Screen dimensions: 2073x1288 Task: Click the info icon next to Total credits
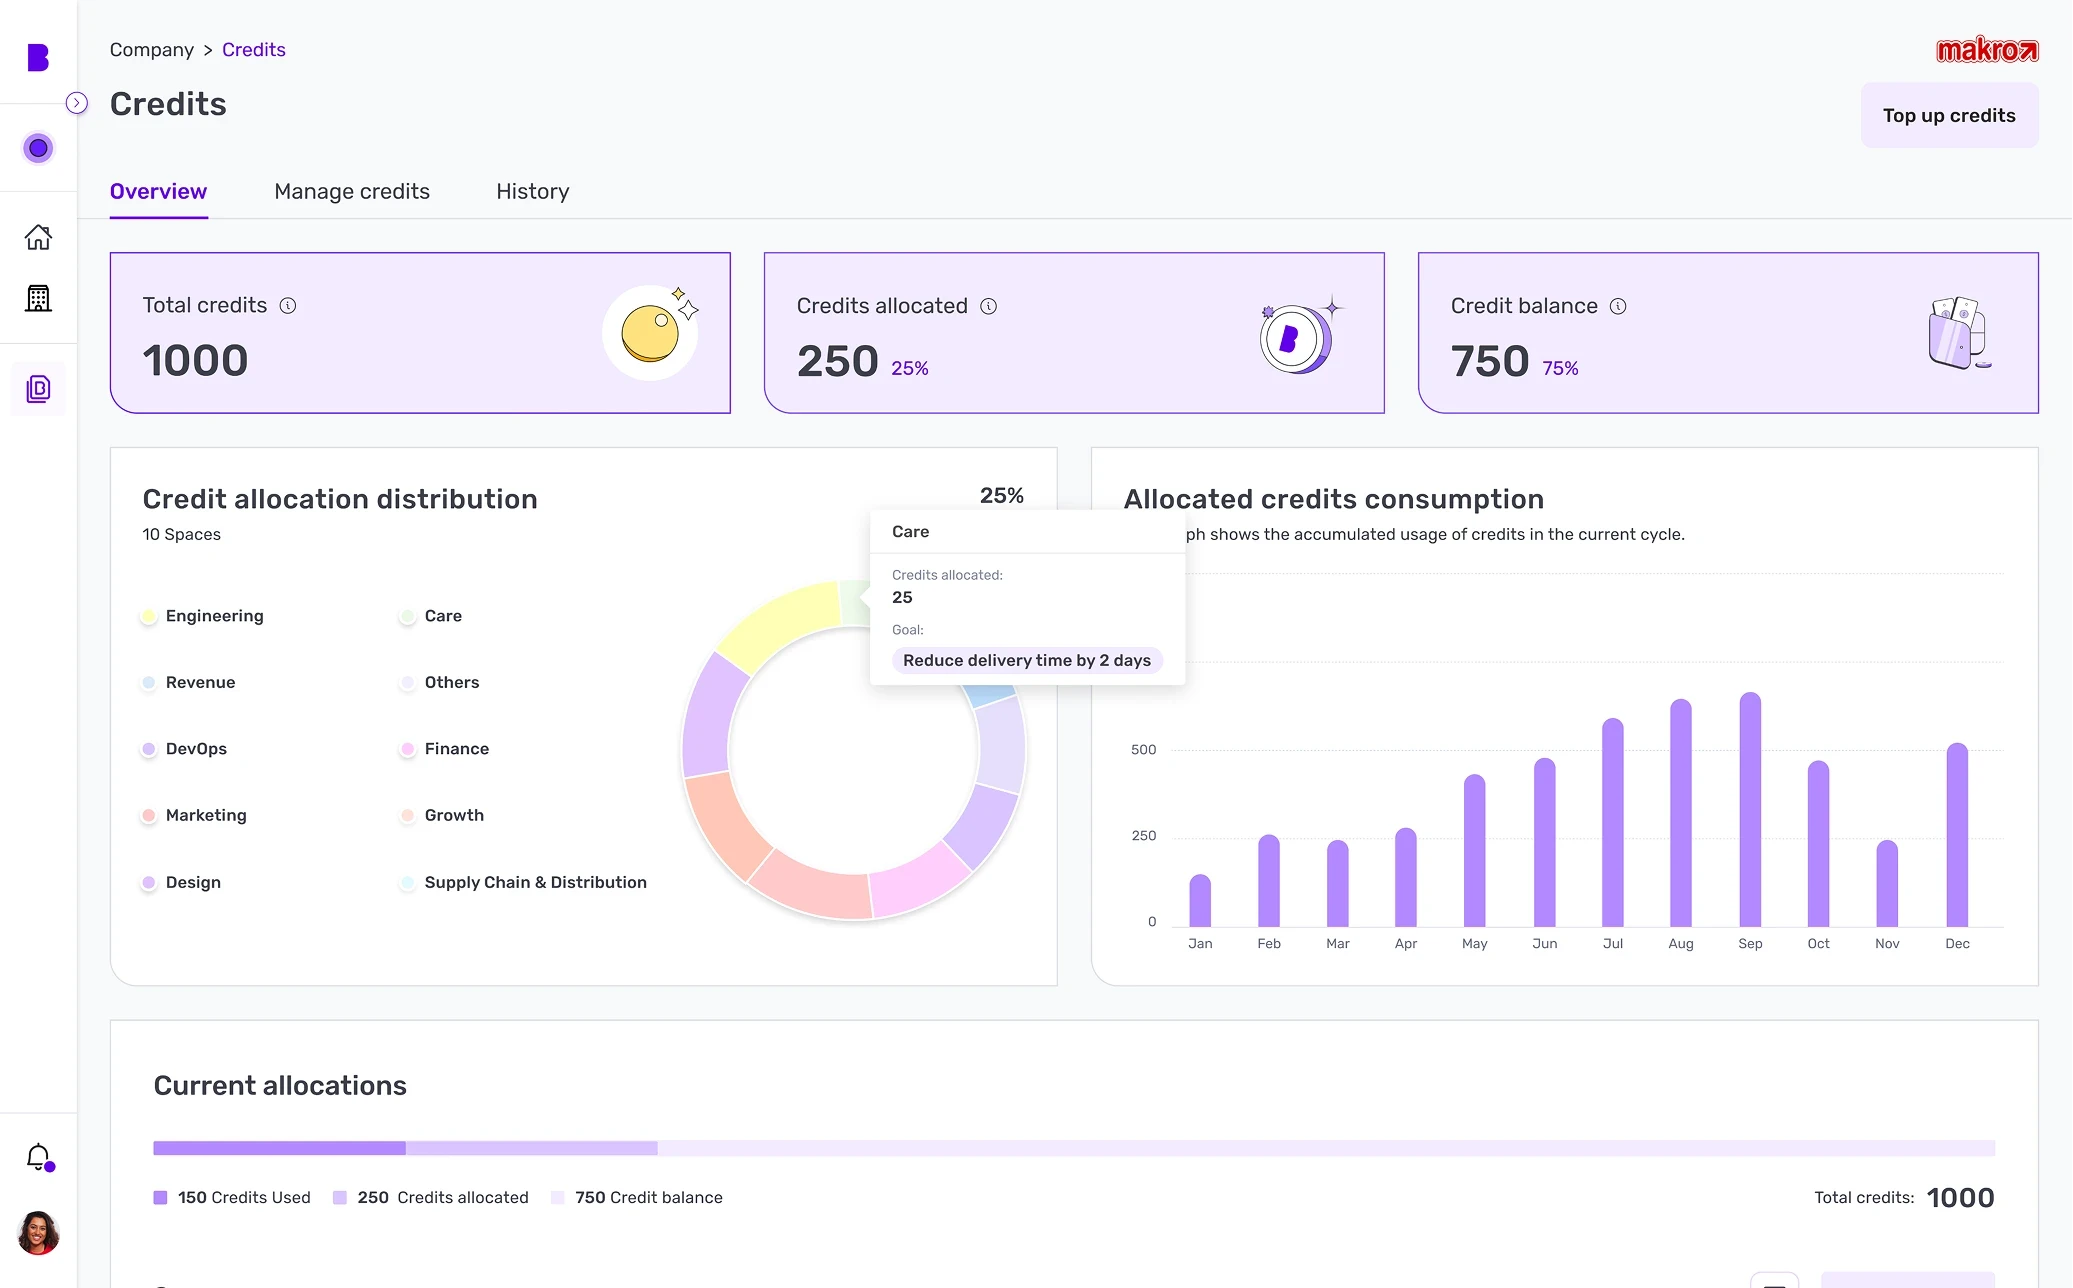coord(288,306)
